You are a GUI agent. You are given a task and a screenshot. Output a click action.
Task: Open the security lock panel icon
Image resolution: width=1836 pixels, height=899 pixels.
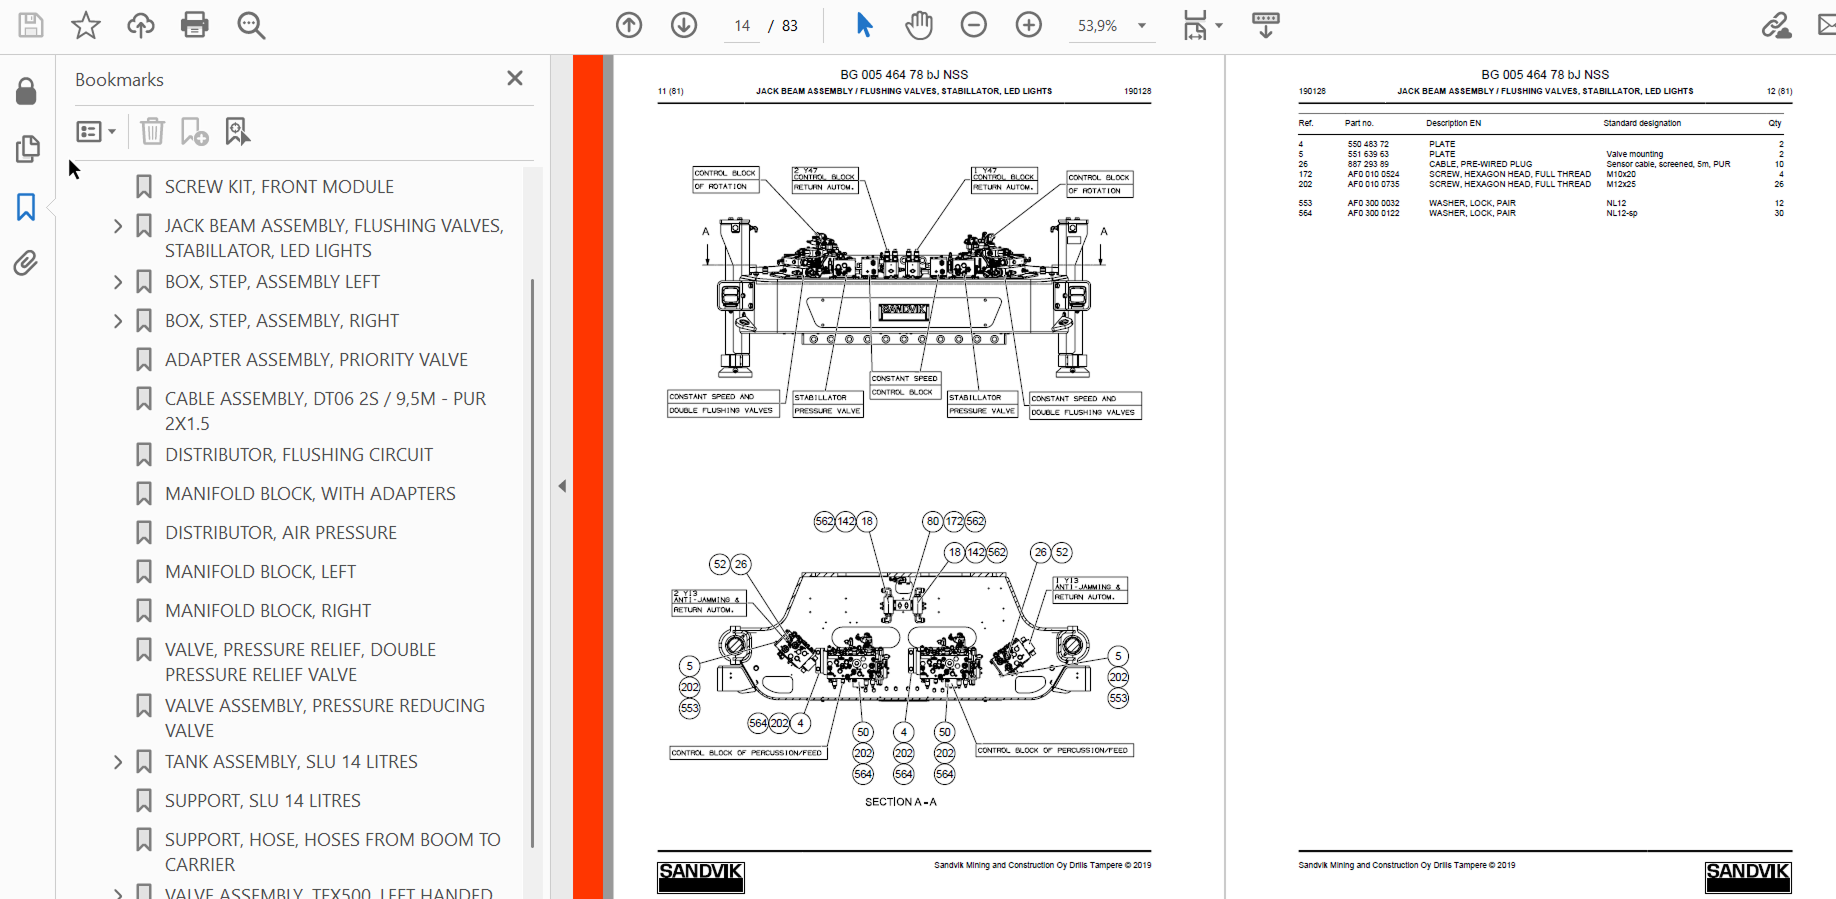coord(27,92)
